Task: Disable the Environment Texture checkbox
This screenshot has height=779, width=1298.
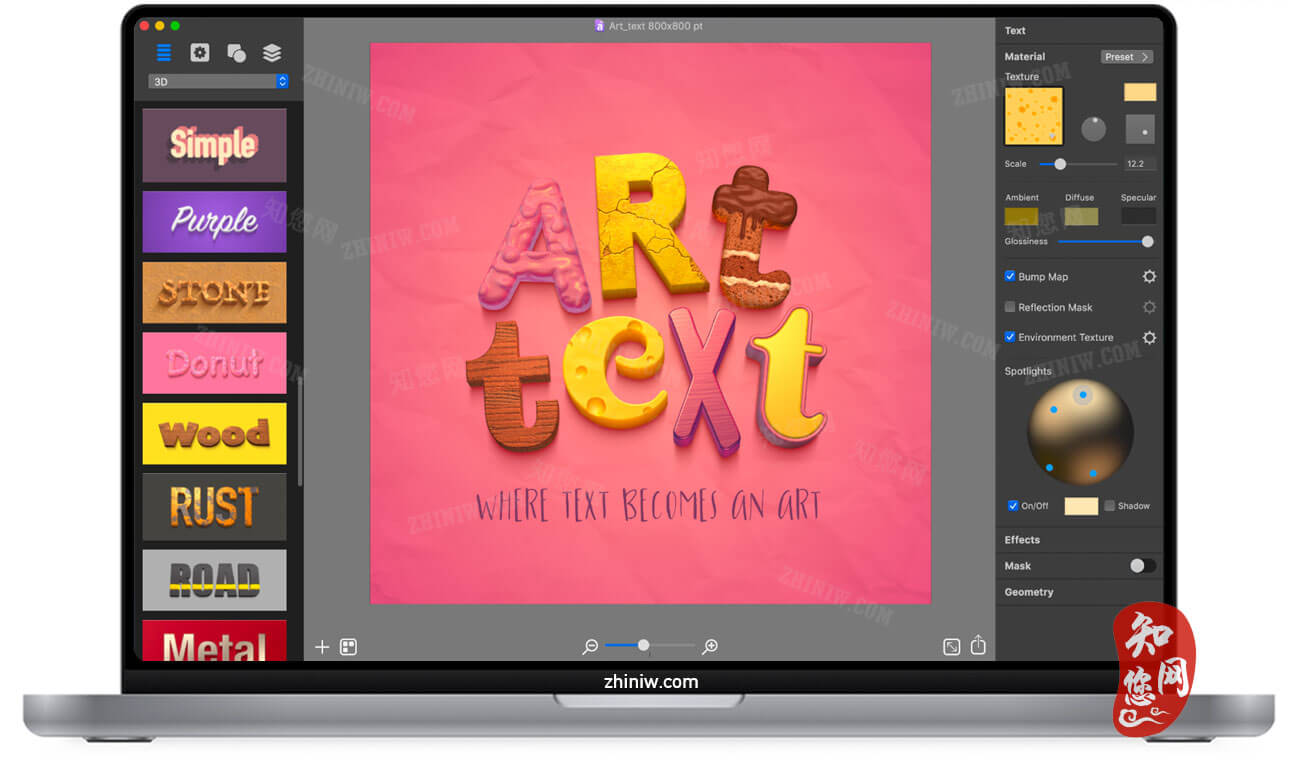Action: 1010,337
